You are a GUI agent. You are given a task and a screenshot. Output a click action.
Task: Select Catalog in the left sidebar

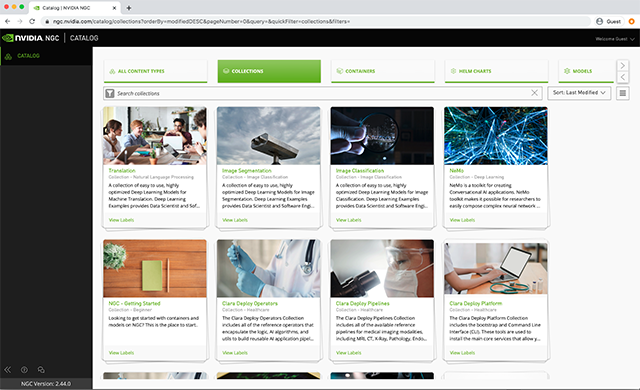coord(28,56)
